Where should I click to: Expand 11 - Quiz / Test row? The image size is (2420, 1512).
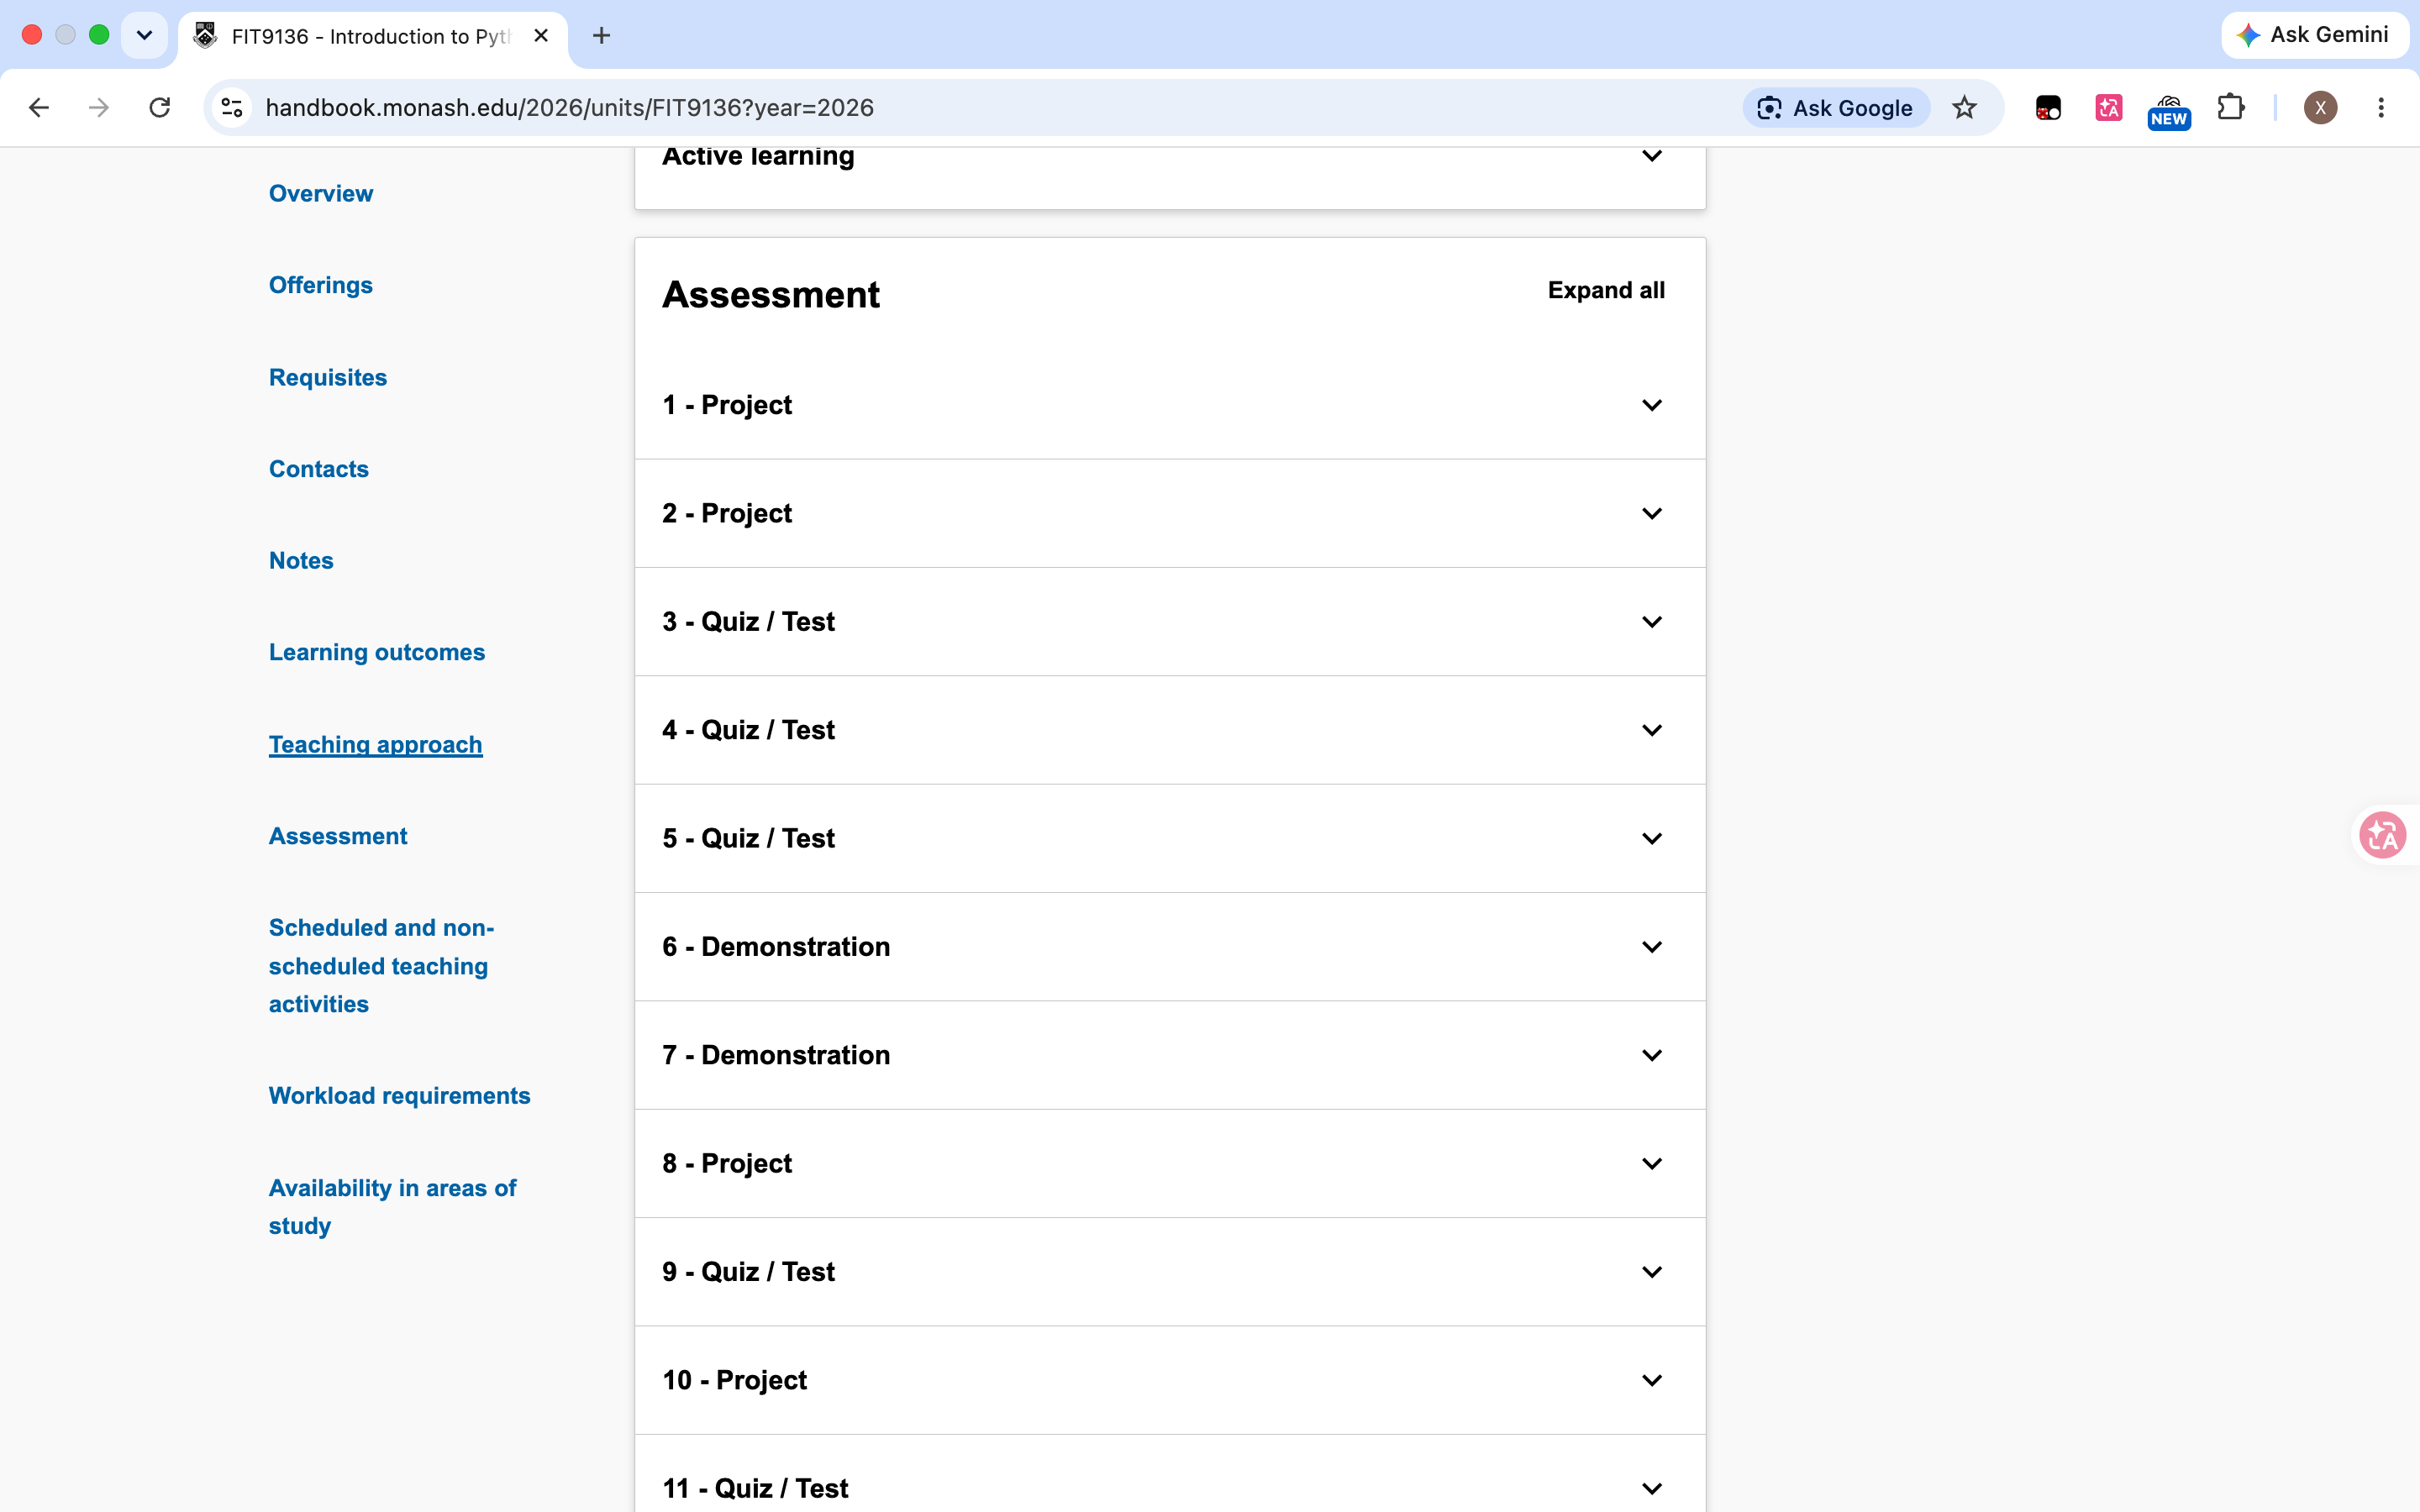(1170, 1474)
